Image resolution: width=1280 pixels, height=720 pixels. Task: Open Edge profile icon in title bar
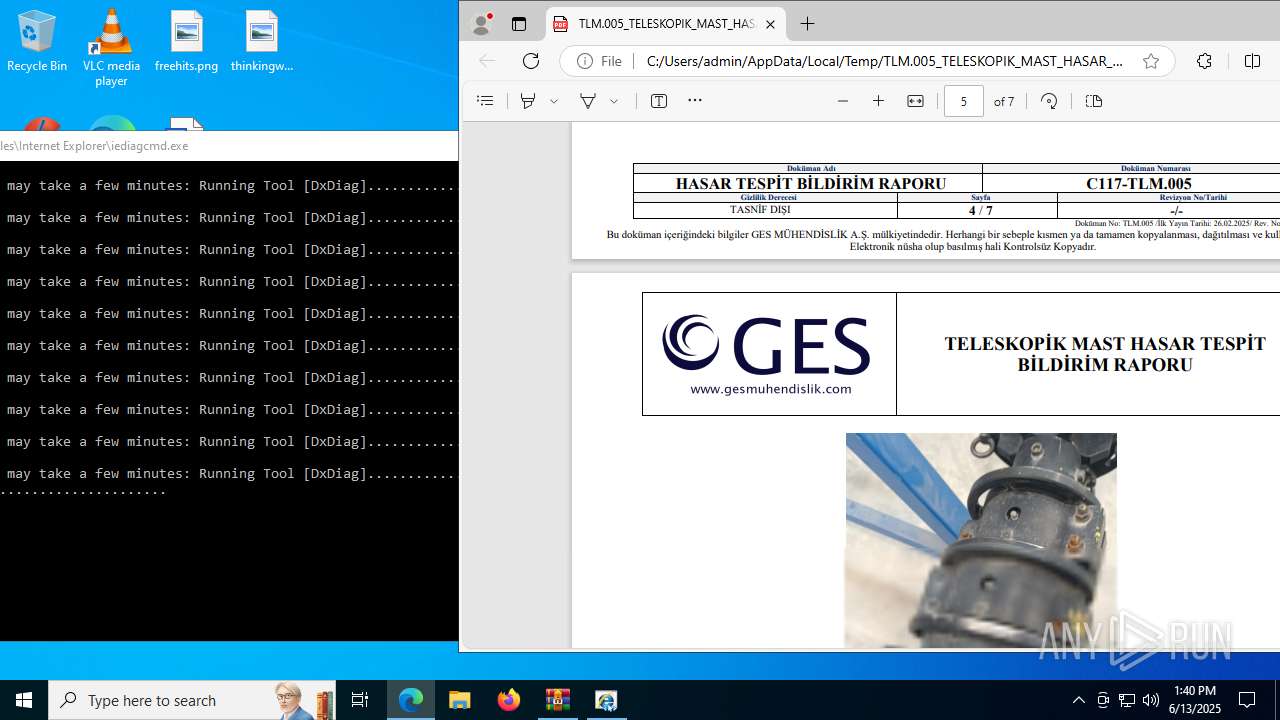tap(481, 24)
